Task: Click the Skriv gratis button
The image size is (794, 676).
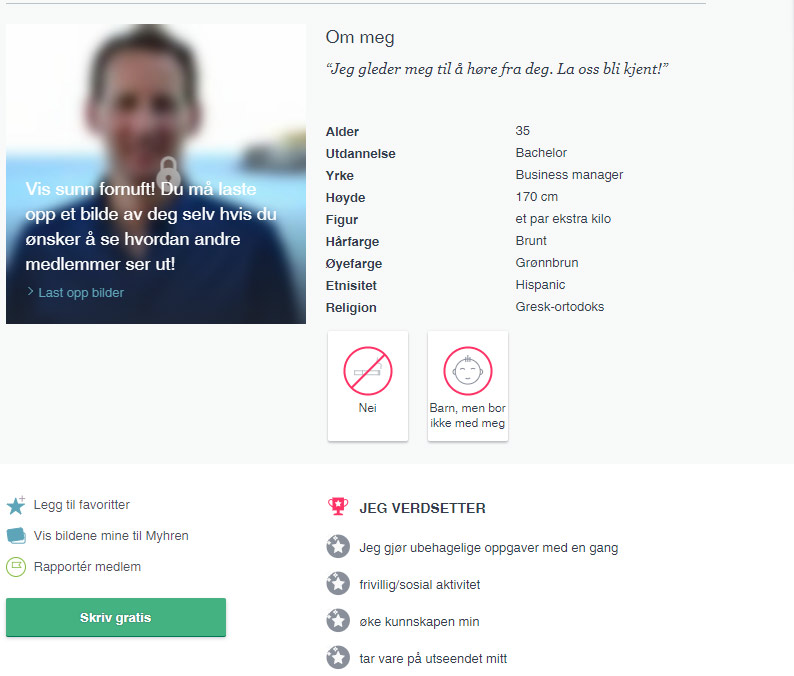Action: tap(116, 617)
